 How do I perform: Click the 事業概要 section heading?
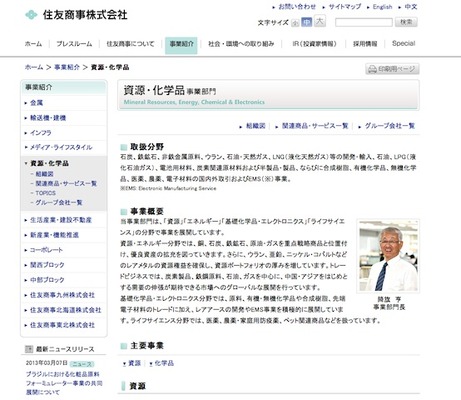coord(147,211)
